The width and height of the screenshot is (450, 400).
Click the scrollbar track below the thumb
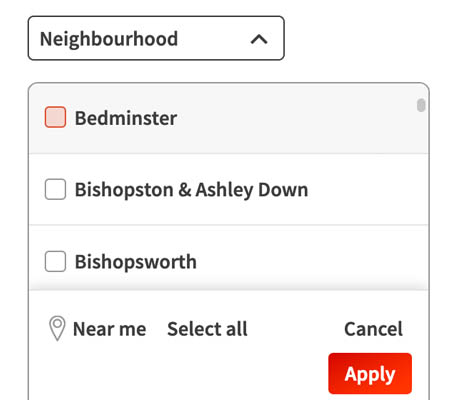click(x=421, y=200)
